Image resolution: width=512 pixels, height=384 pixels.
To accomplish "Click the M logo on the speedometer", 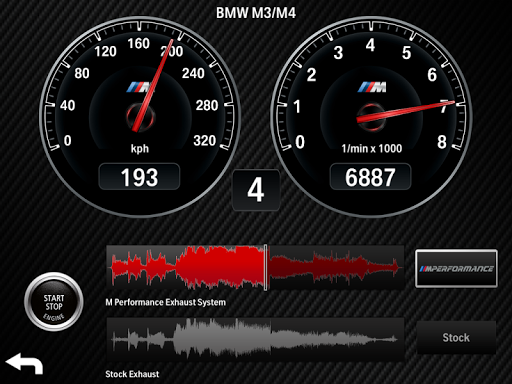I will tap(140, 87).
